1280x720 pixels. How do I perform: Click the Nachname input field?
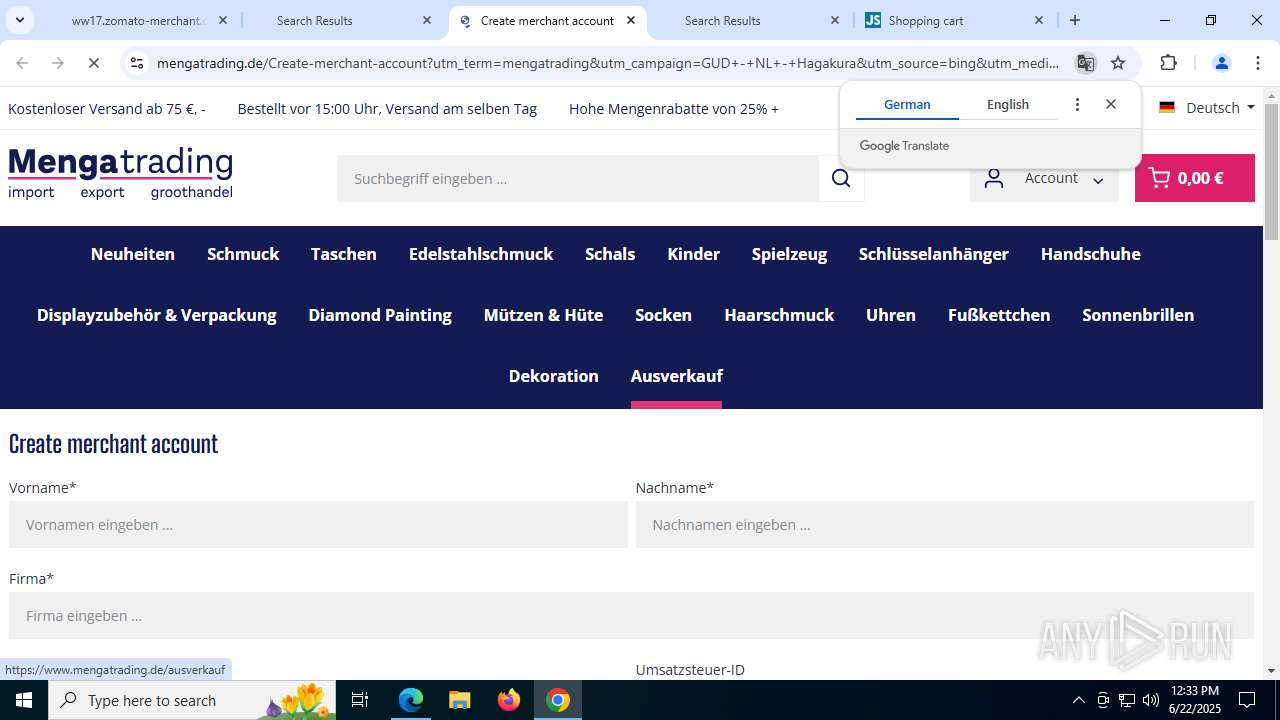pos(945,524)
